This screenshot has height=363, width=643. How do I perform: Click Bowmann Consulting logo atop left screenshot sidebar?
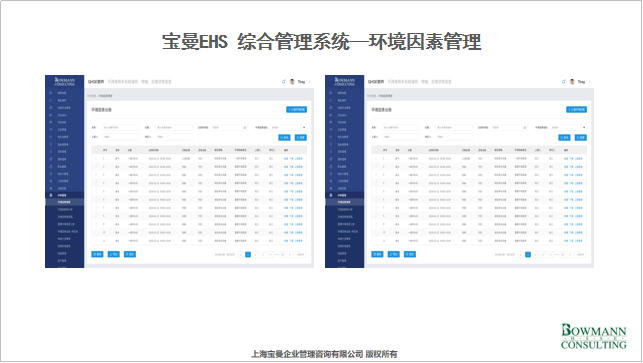65,82
